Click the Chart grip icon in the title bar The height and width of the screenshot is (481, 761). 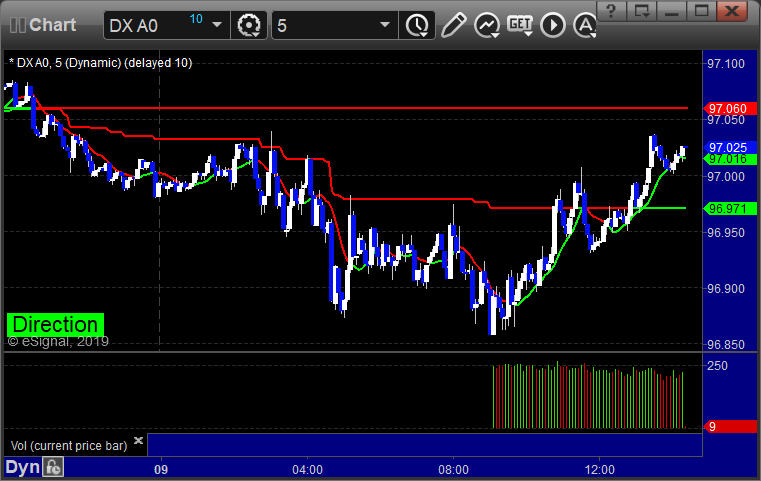click(x=17, y=25)
